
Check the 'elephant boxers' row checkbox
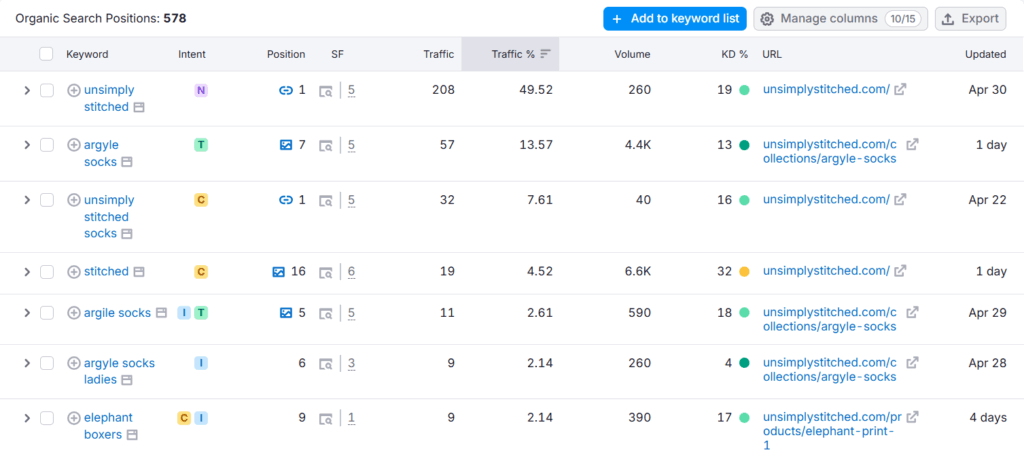(46, 418)
